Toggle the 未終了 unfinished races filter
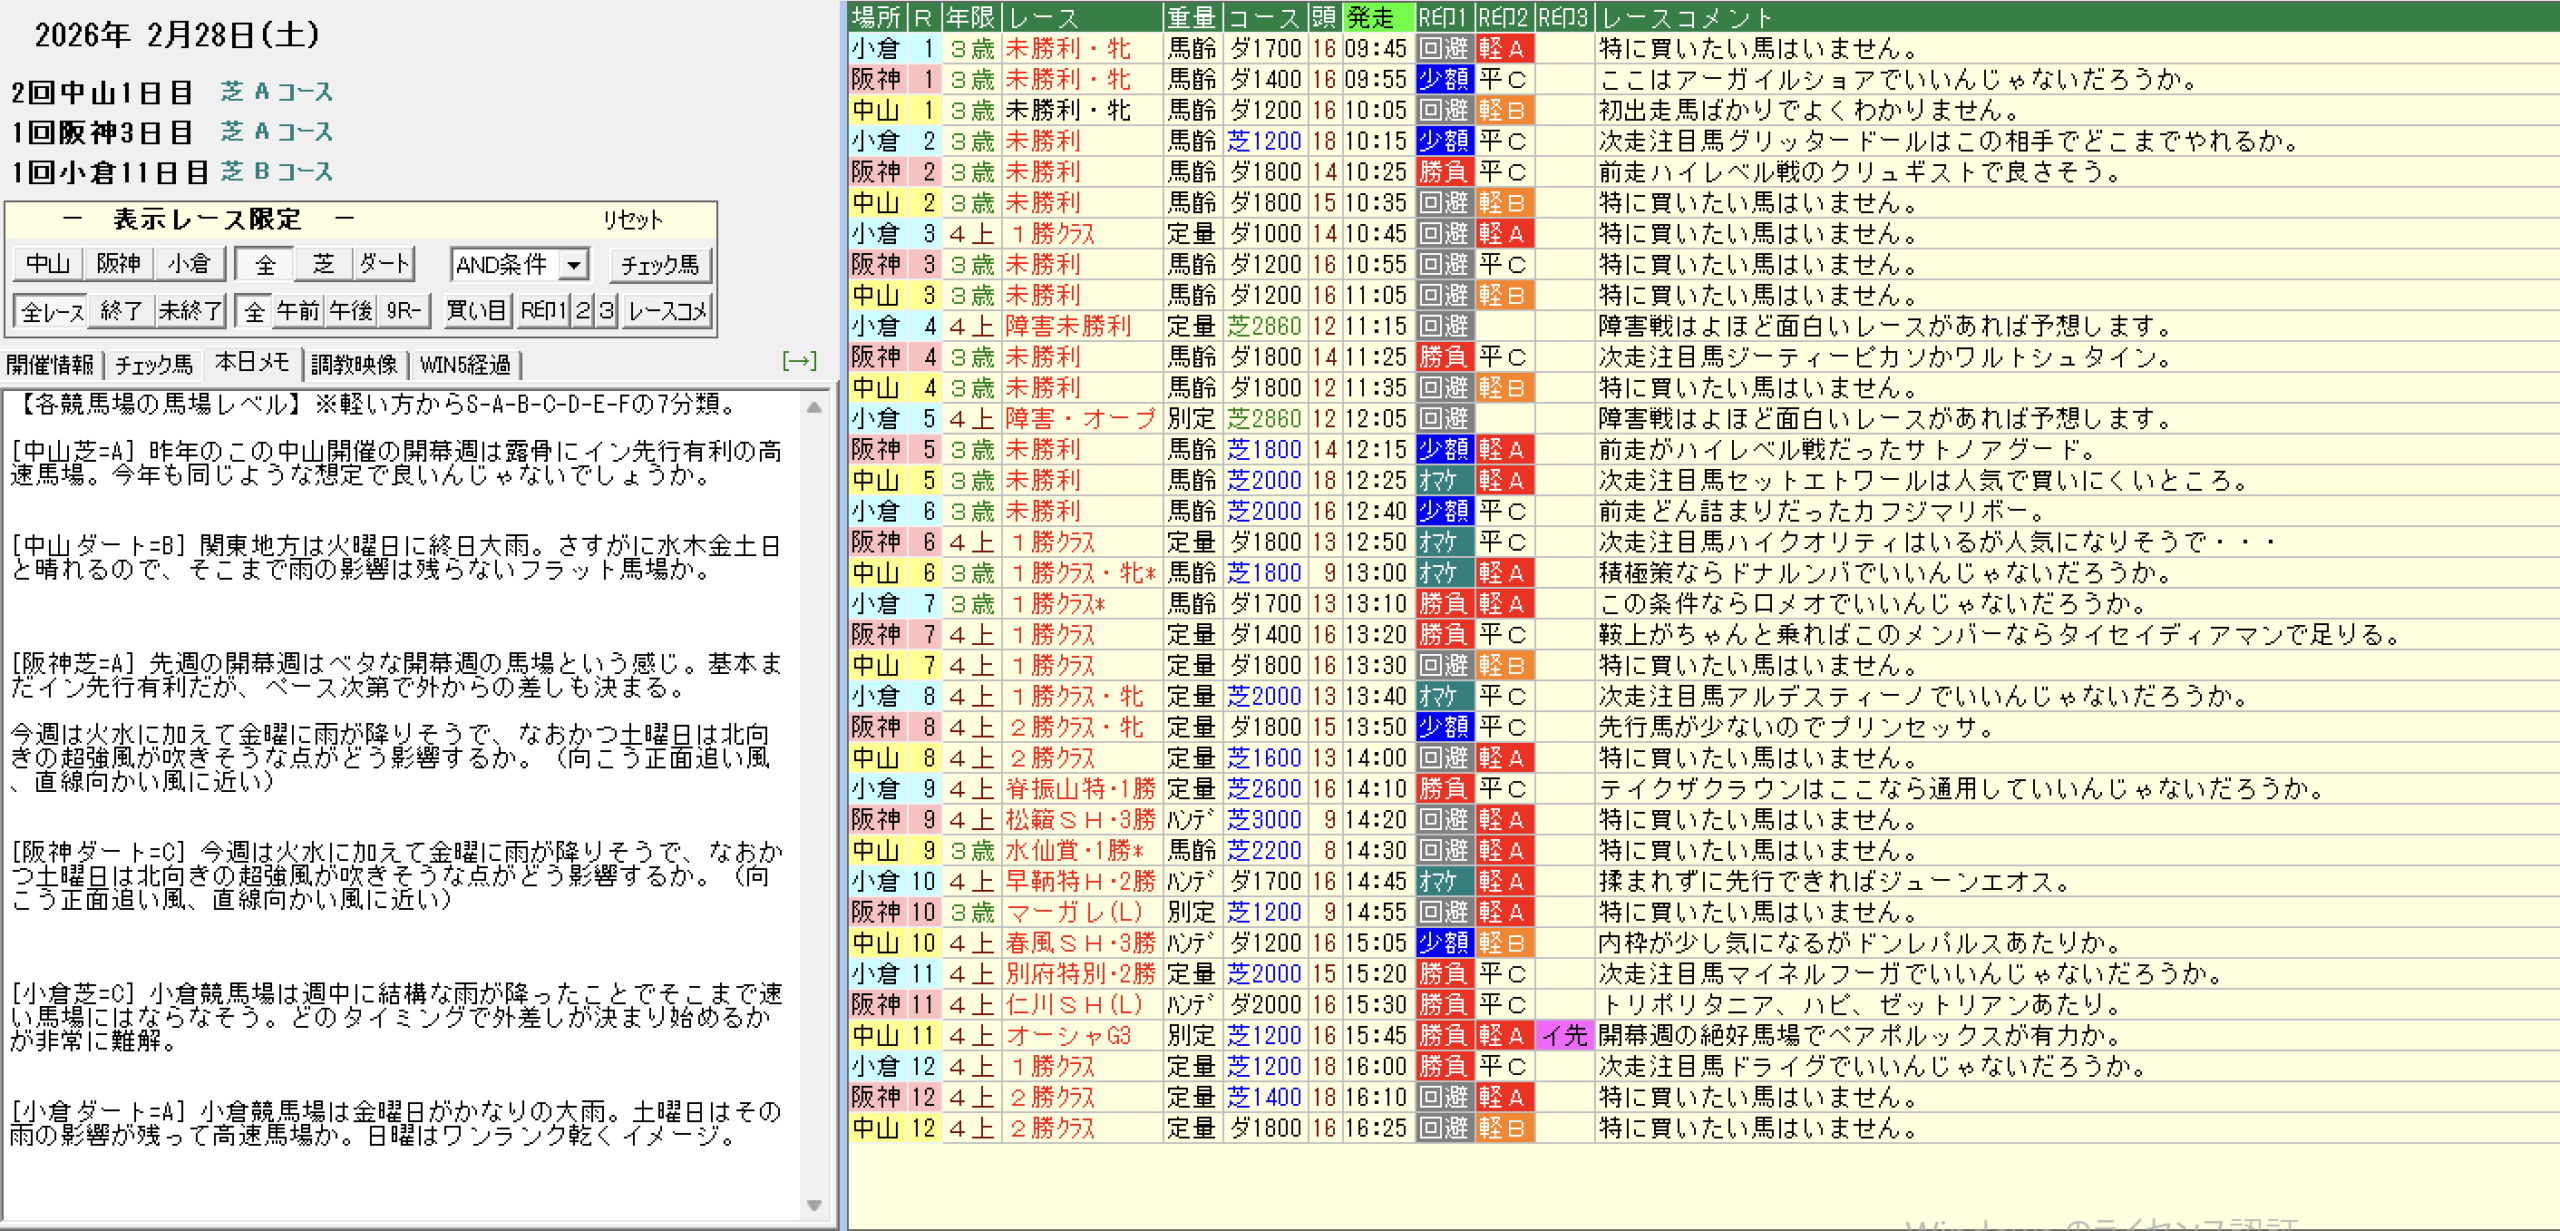The height and width of the screenshot is (1231, 2560). click(x=189, y=311)
